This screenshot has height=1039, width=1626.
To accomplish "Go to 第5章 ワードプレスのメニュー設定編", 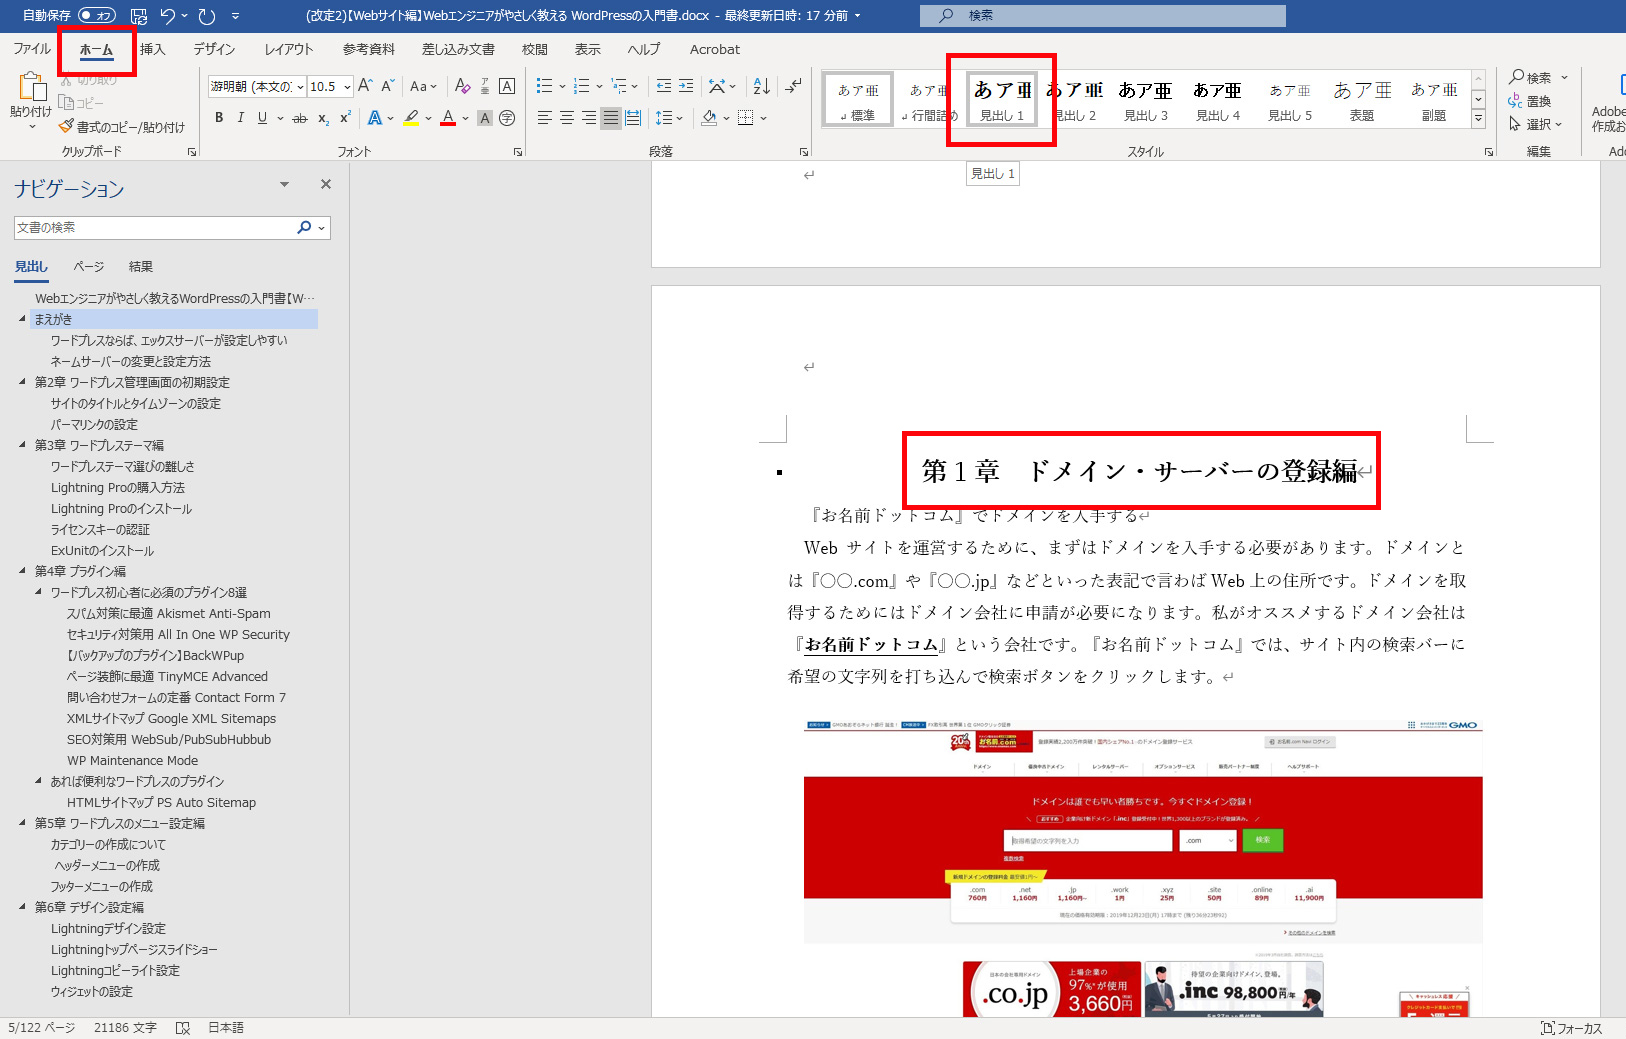I will coord(120,823).
